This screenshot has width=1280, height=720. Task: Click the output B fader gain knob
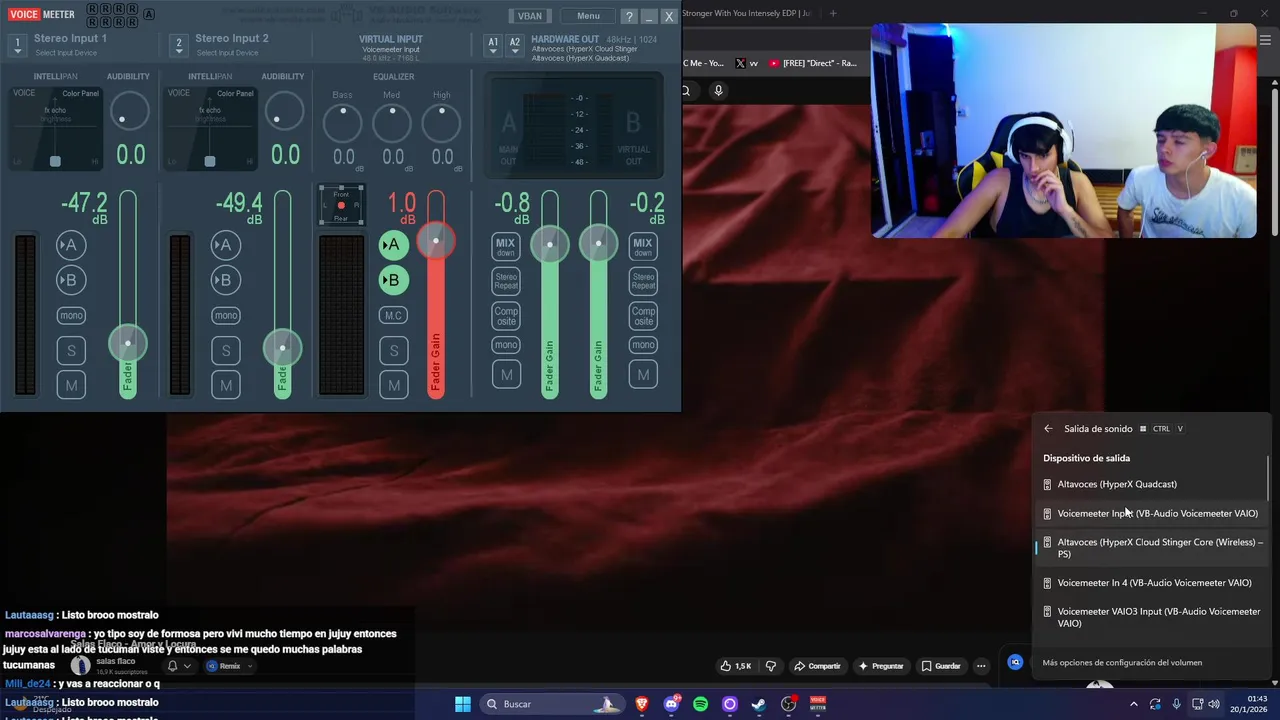click(598, 243)
